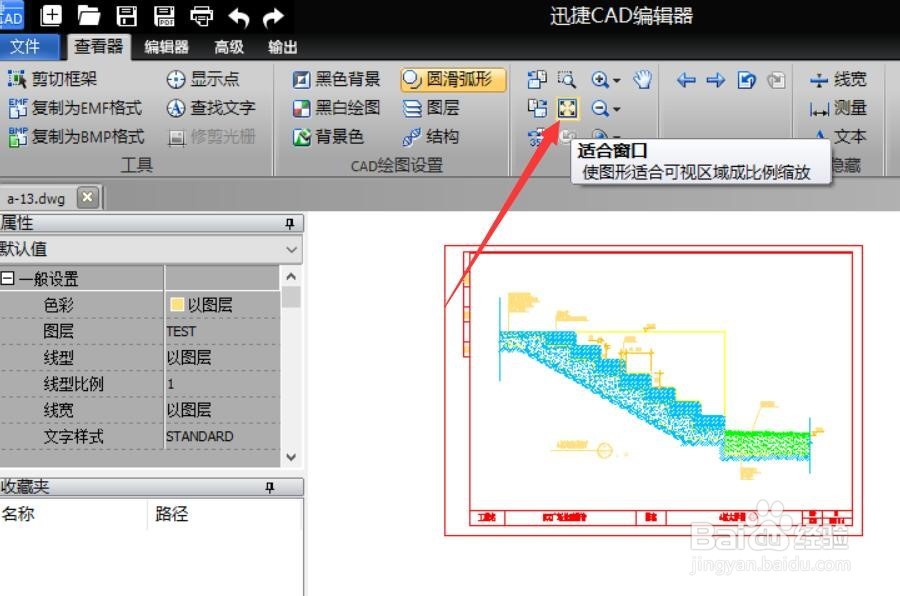Click the page swap icon in second row
The height and width of the screenshot is (596, 900).
tap(537, 108)
